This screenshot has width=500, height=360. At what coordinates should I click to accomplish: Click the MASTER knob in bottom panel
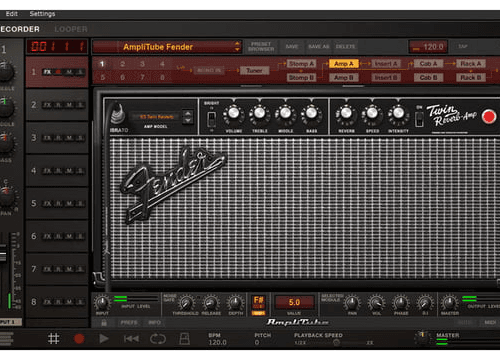(x=449, y=303)
